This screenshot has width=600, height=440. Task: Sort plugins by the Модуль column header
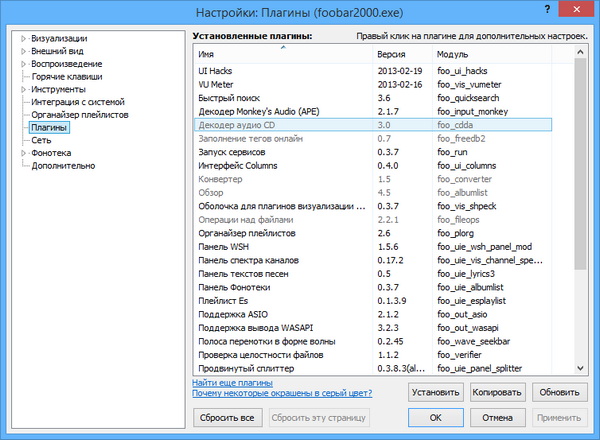[x=492, y=54]
